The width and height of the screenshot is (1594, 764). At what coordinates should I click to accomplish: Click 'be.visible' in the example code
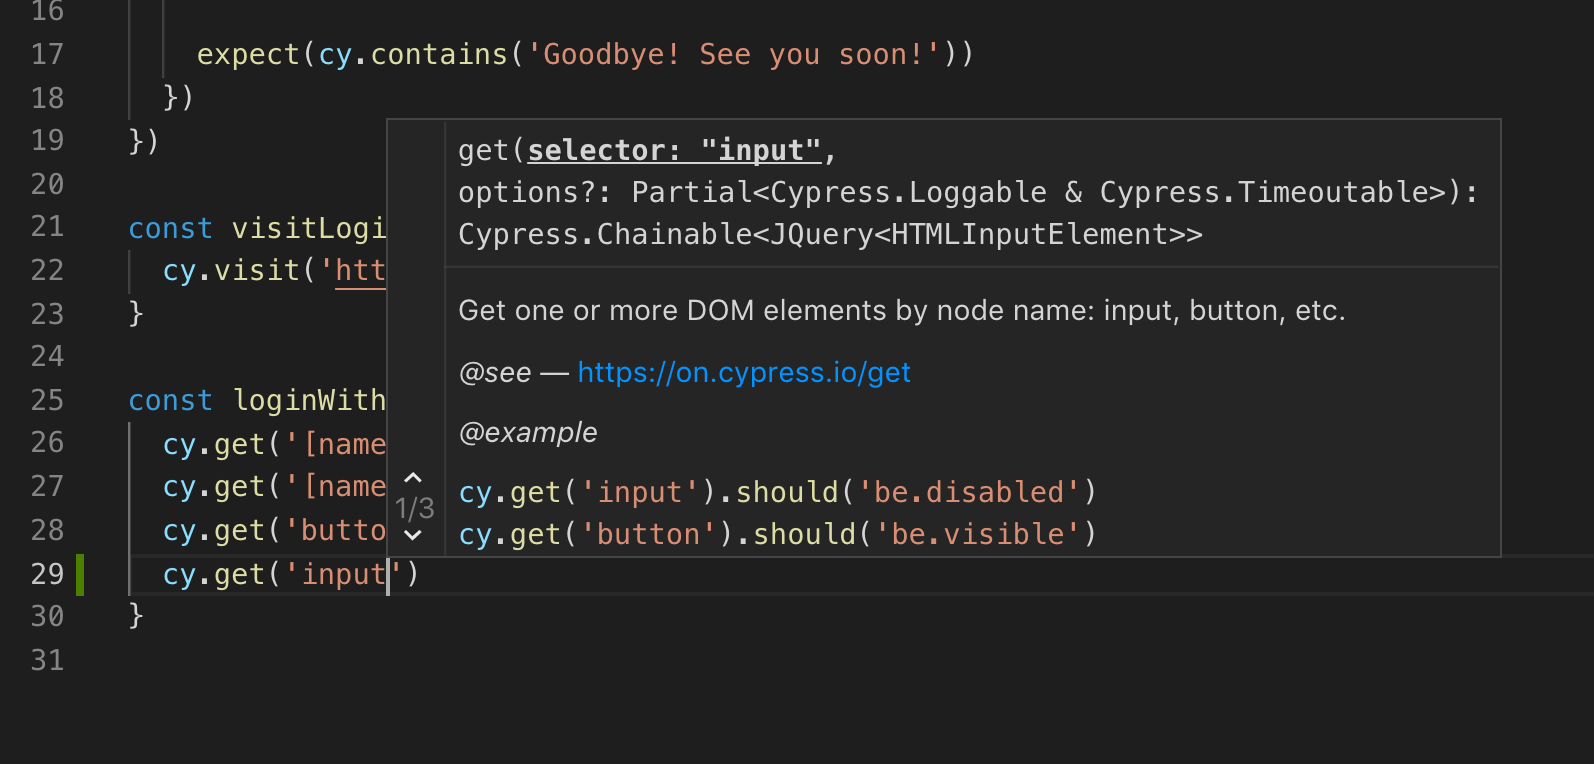[x=977, y=534]
